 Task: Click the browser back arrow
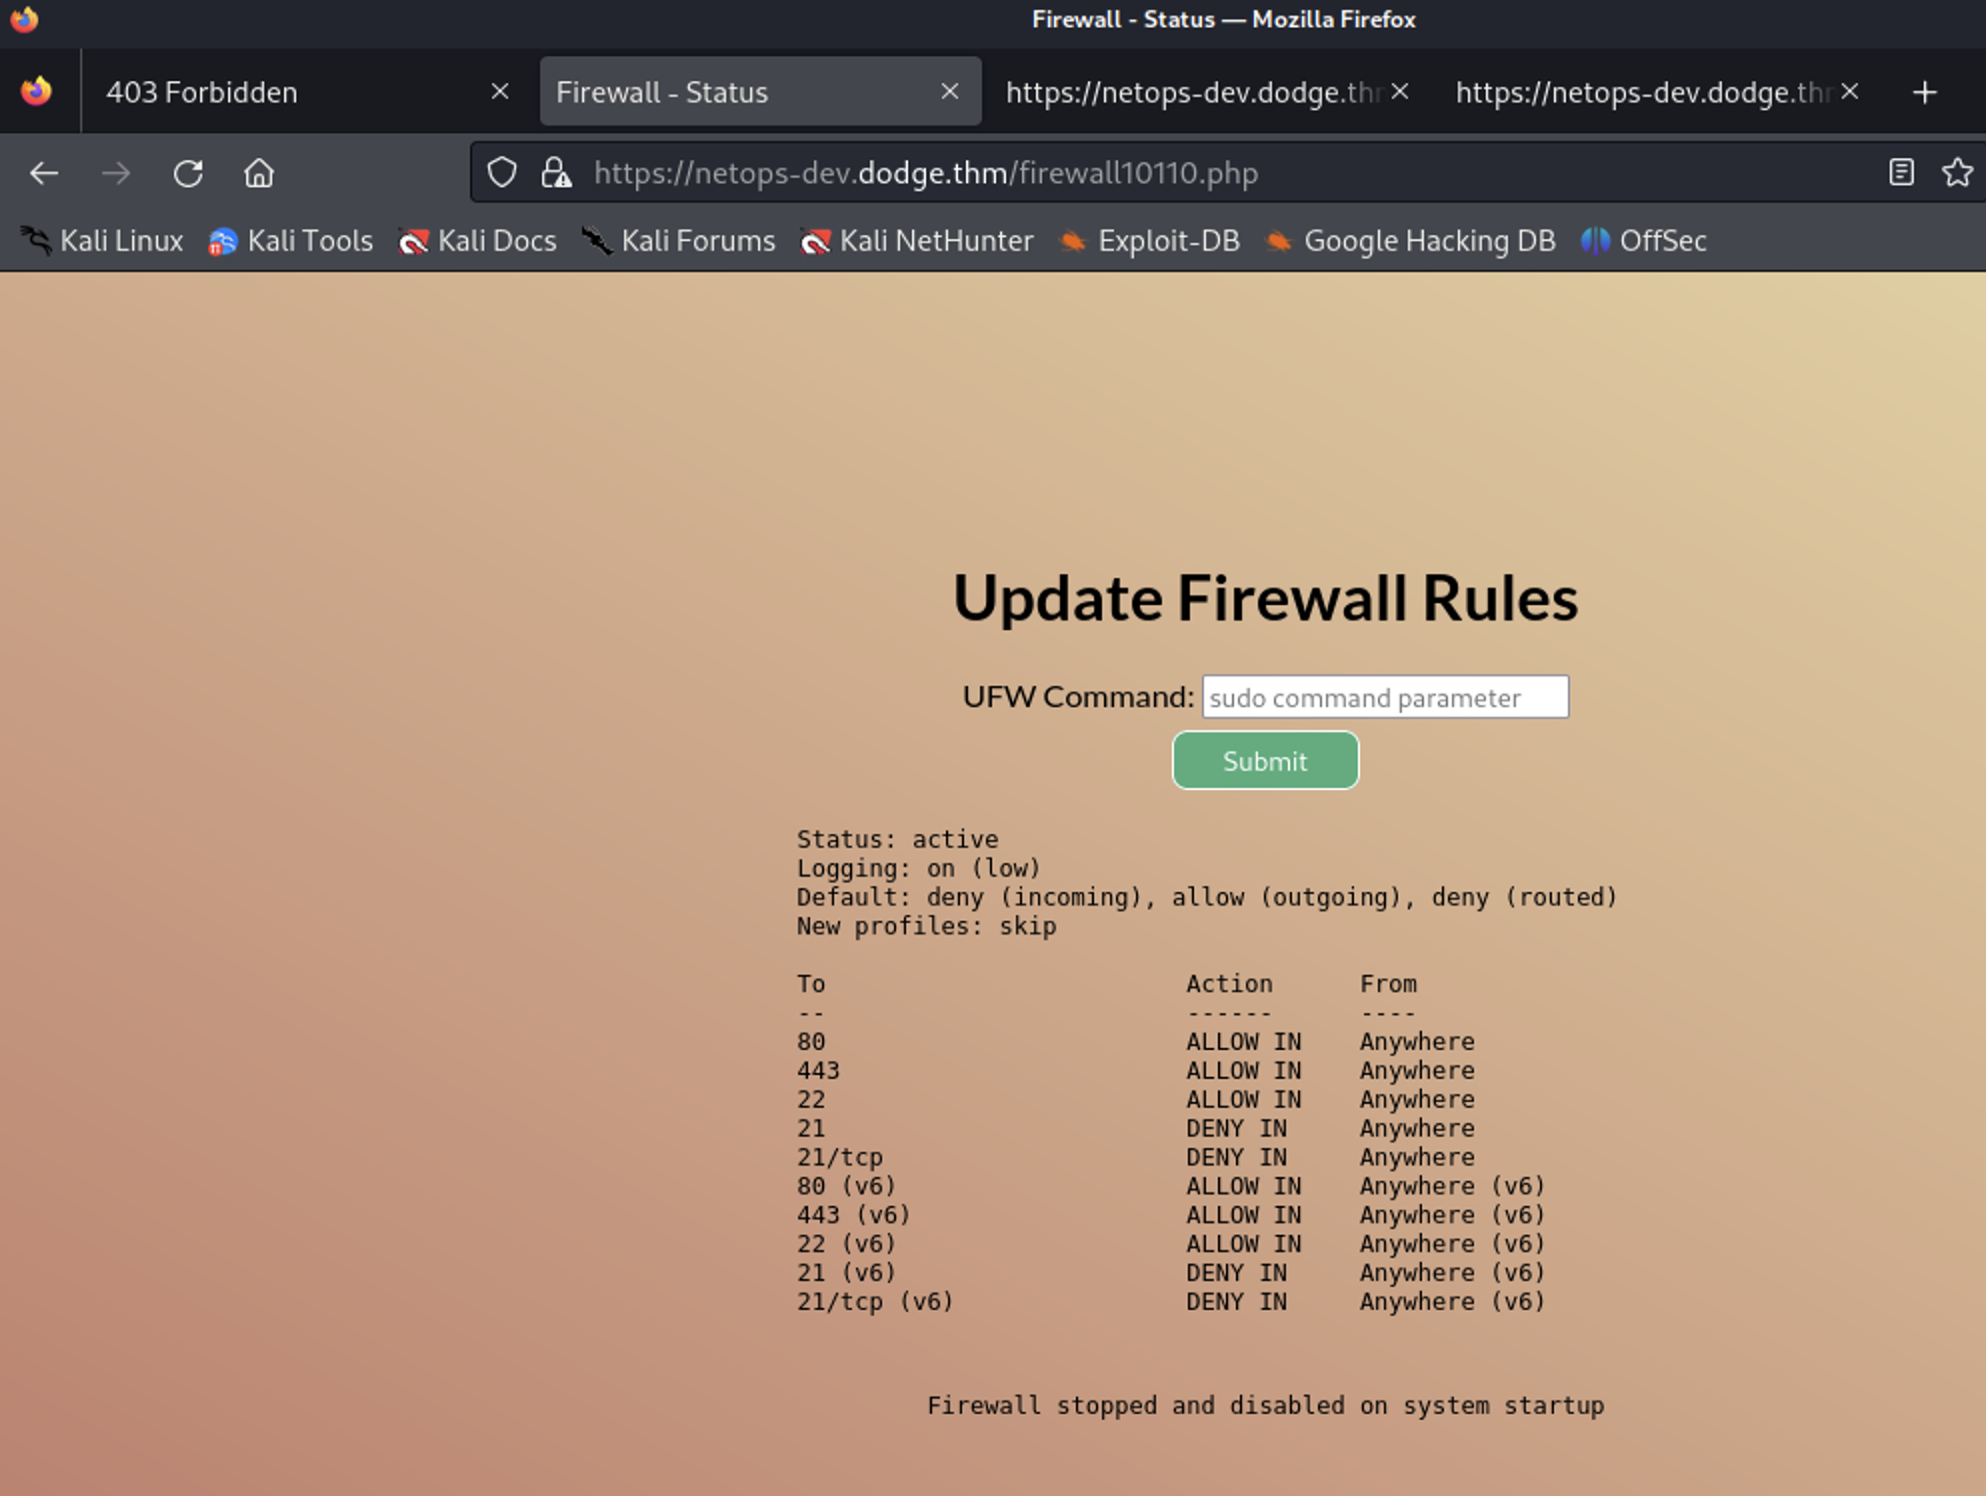pos(44,173)
